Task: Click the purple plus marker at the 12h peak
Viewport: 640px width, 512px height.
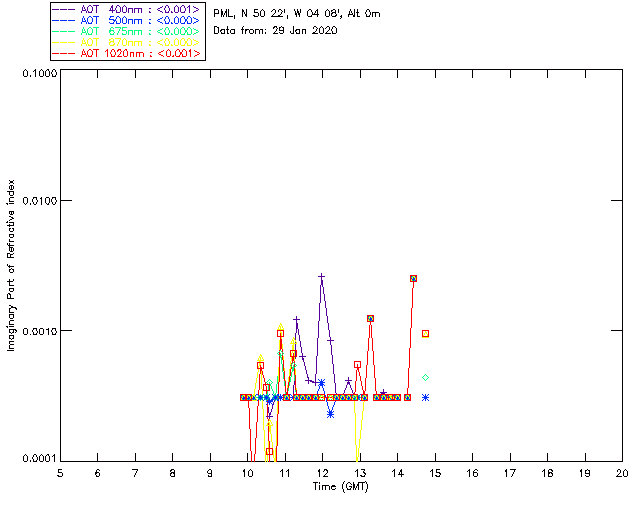Action: tap(322, 276)
